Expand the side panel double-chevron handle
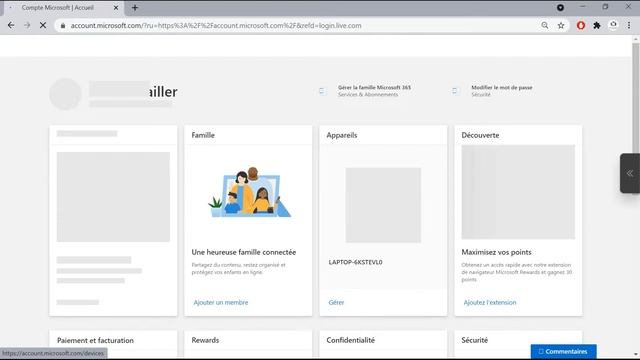Viewport: 640px width, 360px height. tap(630, 173)
